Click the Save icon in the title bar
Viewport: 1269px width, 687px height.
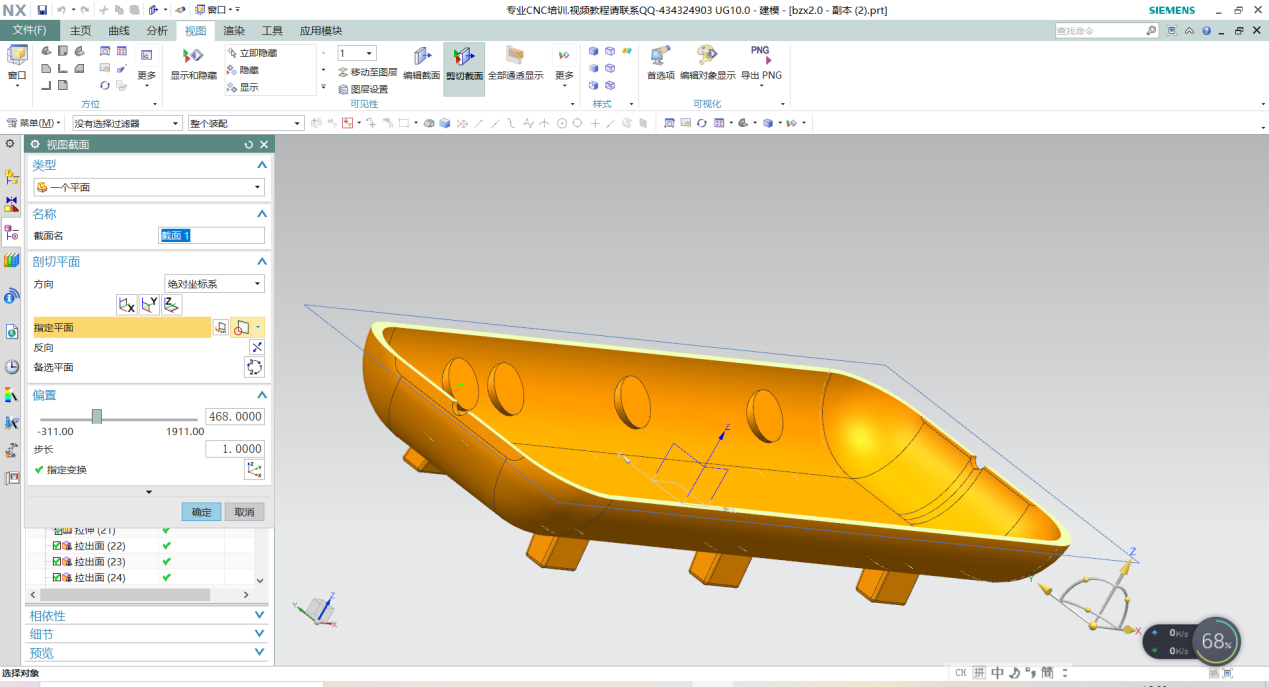tap(42, 10)
